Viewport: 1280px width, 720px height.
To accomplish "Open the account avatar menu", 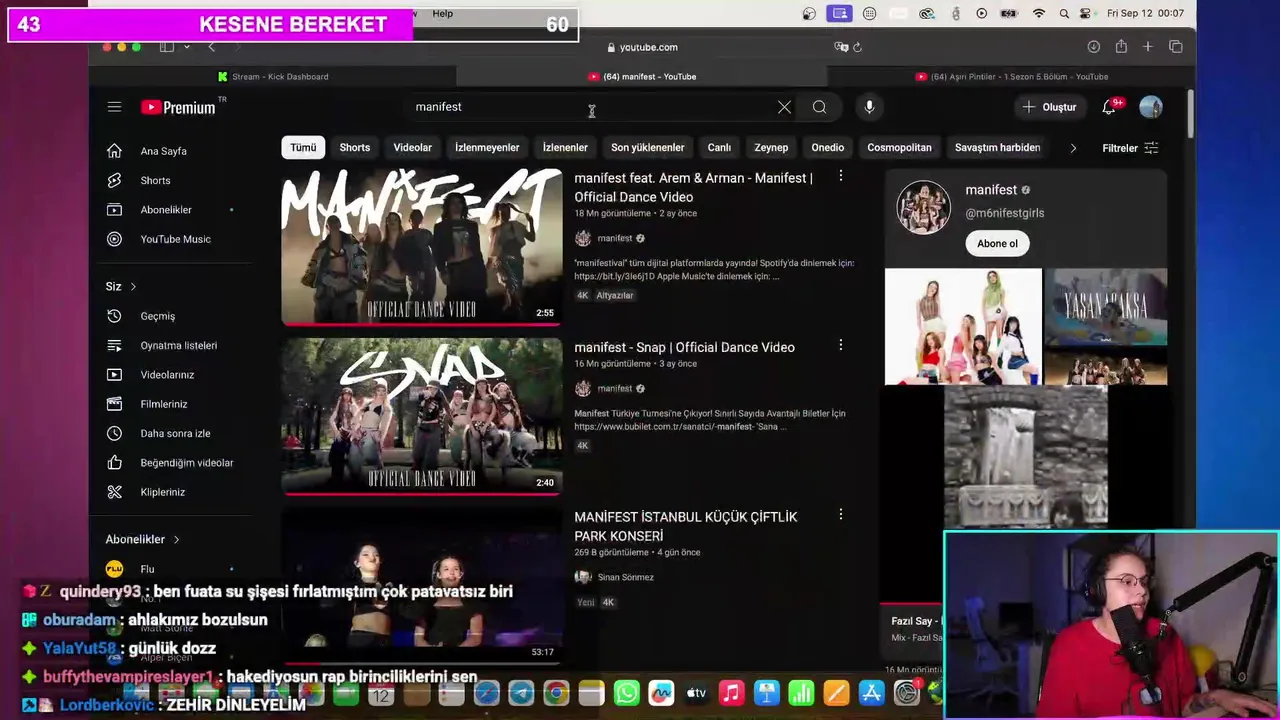I will pos(1151,107).
